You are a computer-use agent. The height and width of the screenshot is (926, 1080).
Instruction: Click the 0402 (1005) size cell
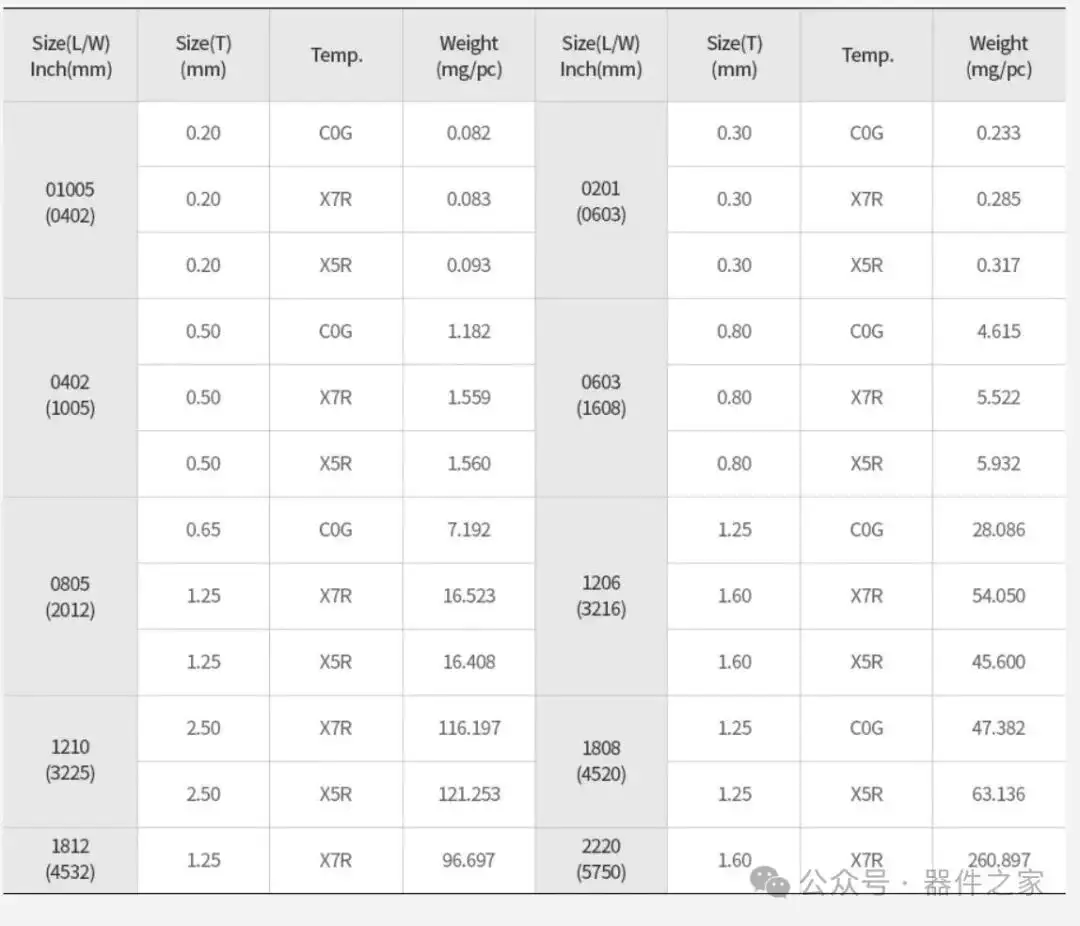pos(70,396)
